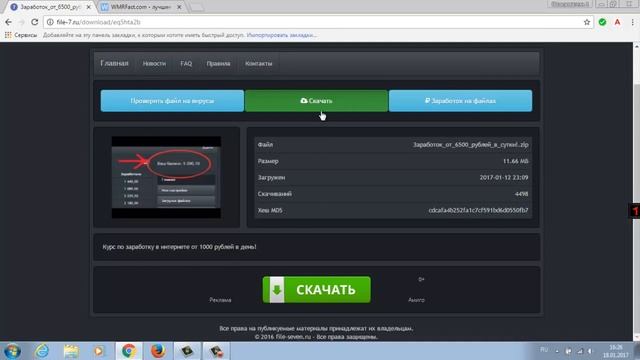Select the Заработок_от_6500 browser tab

(x=50, y=7)
